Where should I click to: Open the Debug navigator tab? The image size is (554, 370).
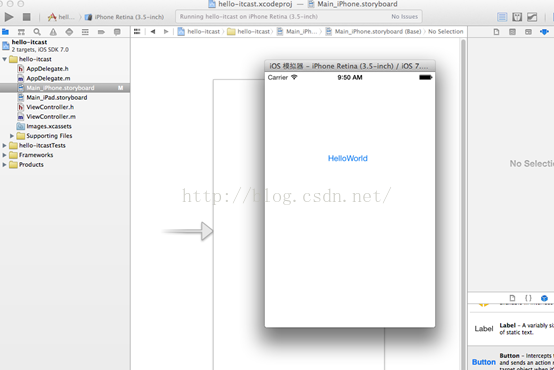(85, 32)
